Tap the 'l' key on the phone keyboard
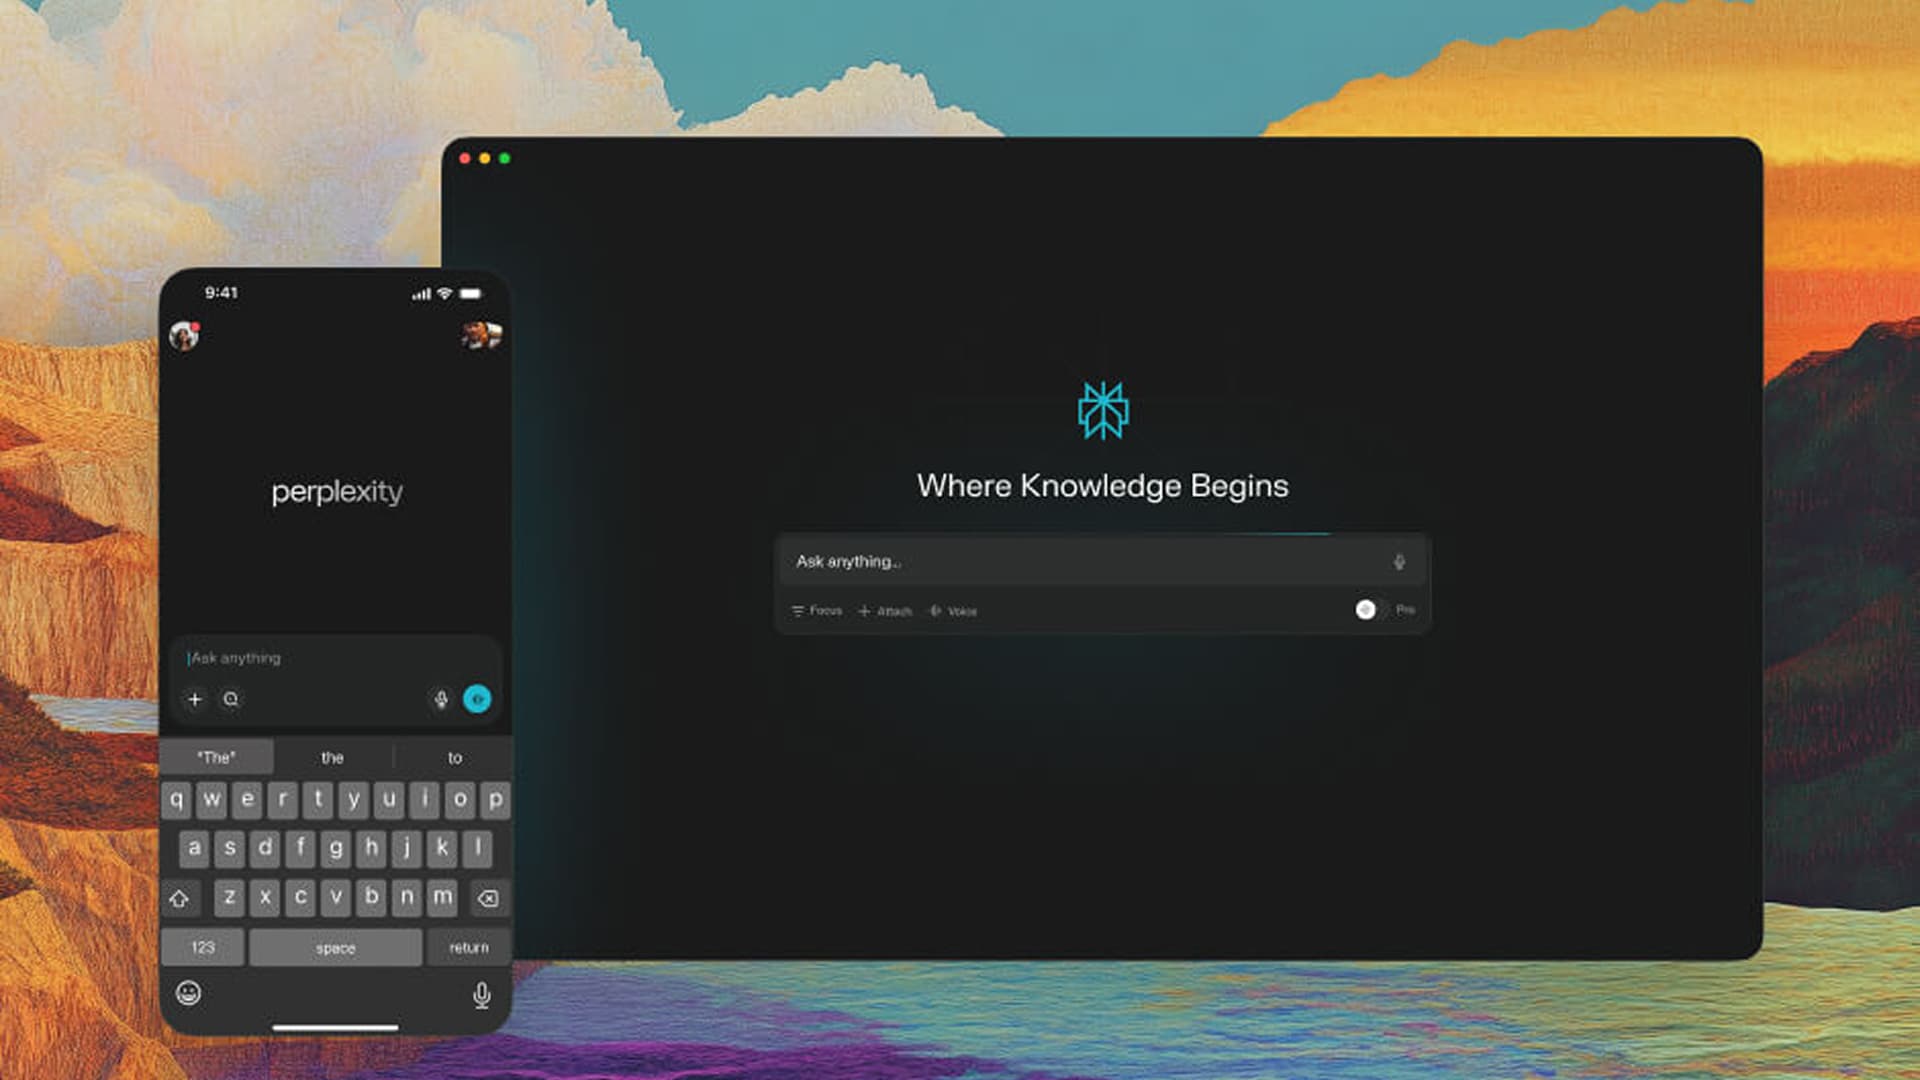 tap(478, 849)
